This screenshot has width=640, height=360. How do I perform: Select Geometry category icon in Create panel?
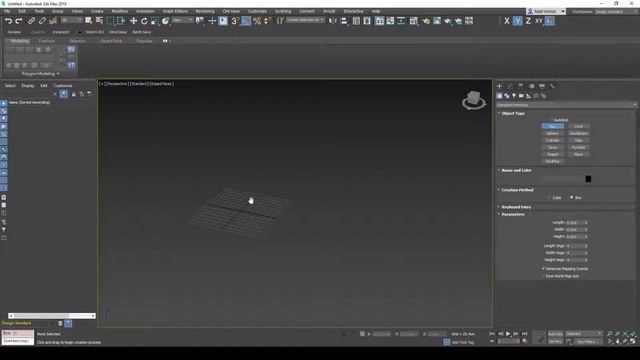click(x=499, y=96)
